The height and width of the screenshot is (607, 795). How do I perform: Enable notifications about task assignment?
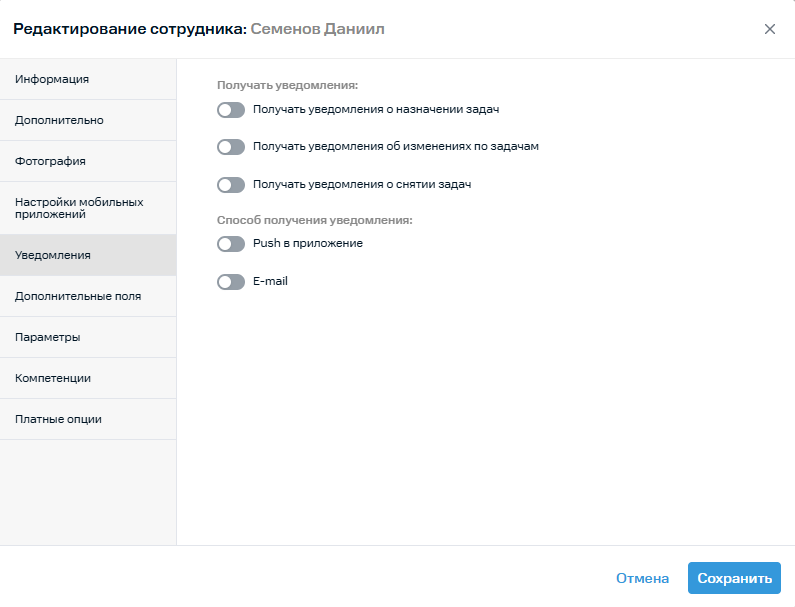pos(231,110)
